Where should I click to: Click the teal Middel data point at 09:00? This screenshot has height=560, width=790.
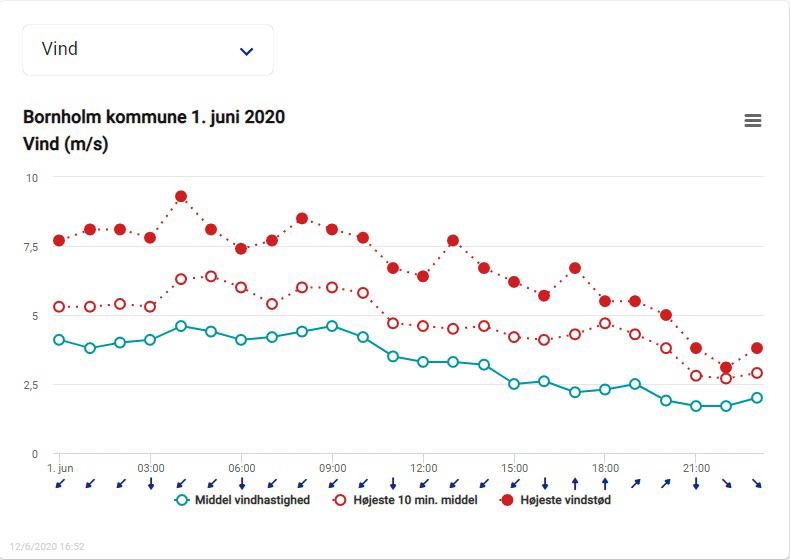coord(332,326)
